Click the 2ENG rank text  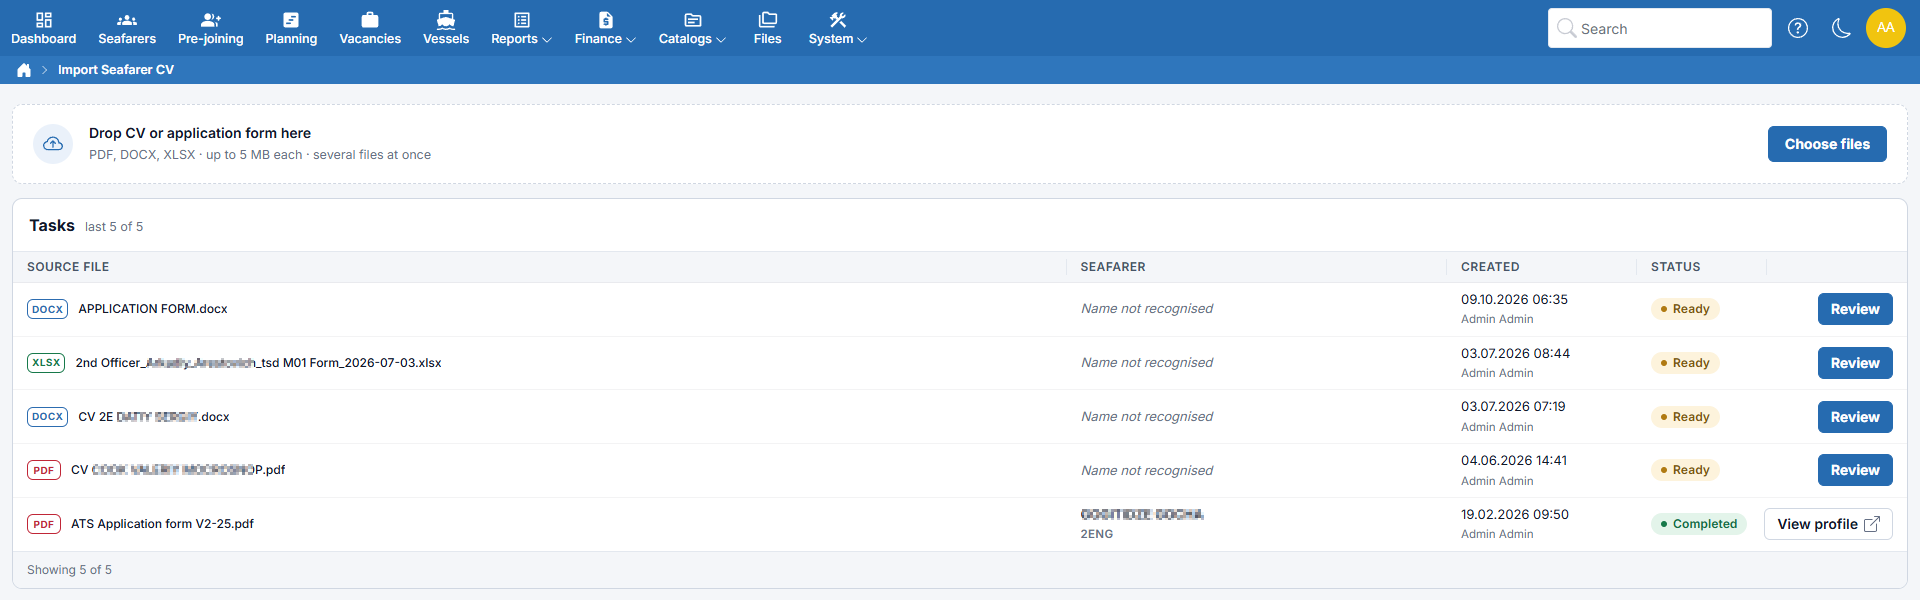pyautogui.click(x=1096, y=534)
